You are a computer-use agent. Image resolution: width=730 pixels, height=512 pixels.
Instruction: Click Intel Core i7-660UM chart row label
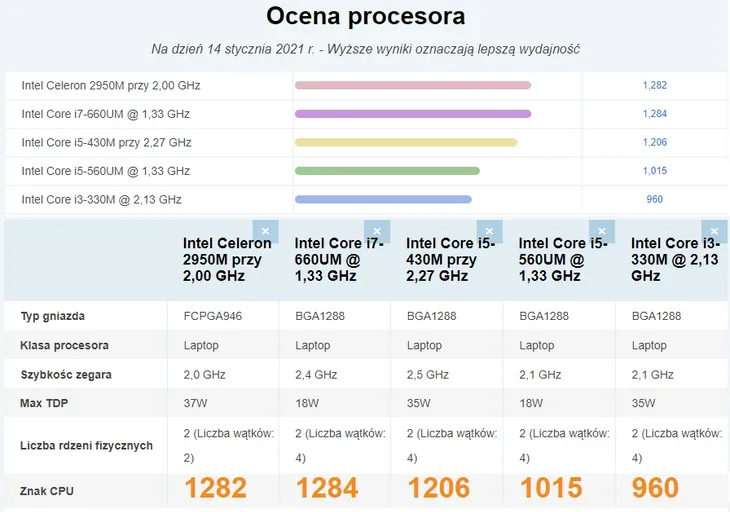106,114
